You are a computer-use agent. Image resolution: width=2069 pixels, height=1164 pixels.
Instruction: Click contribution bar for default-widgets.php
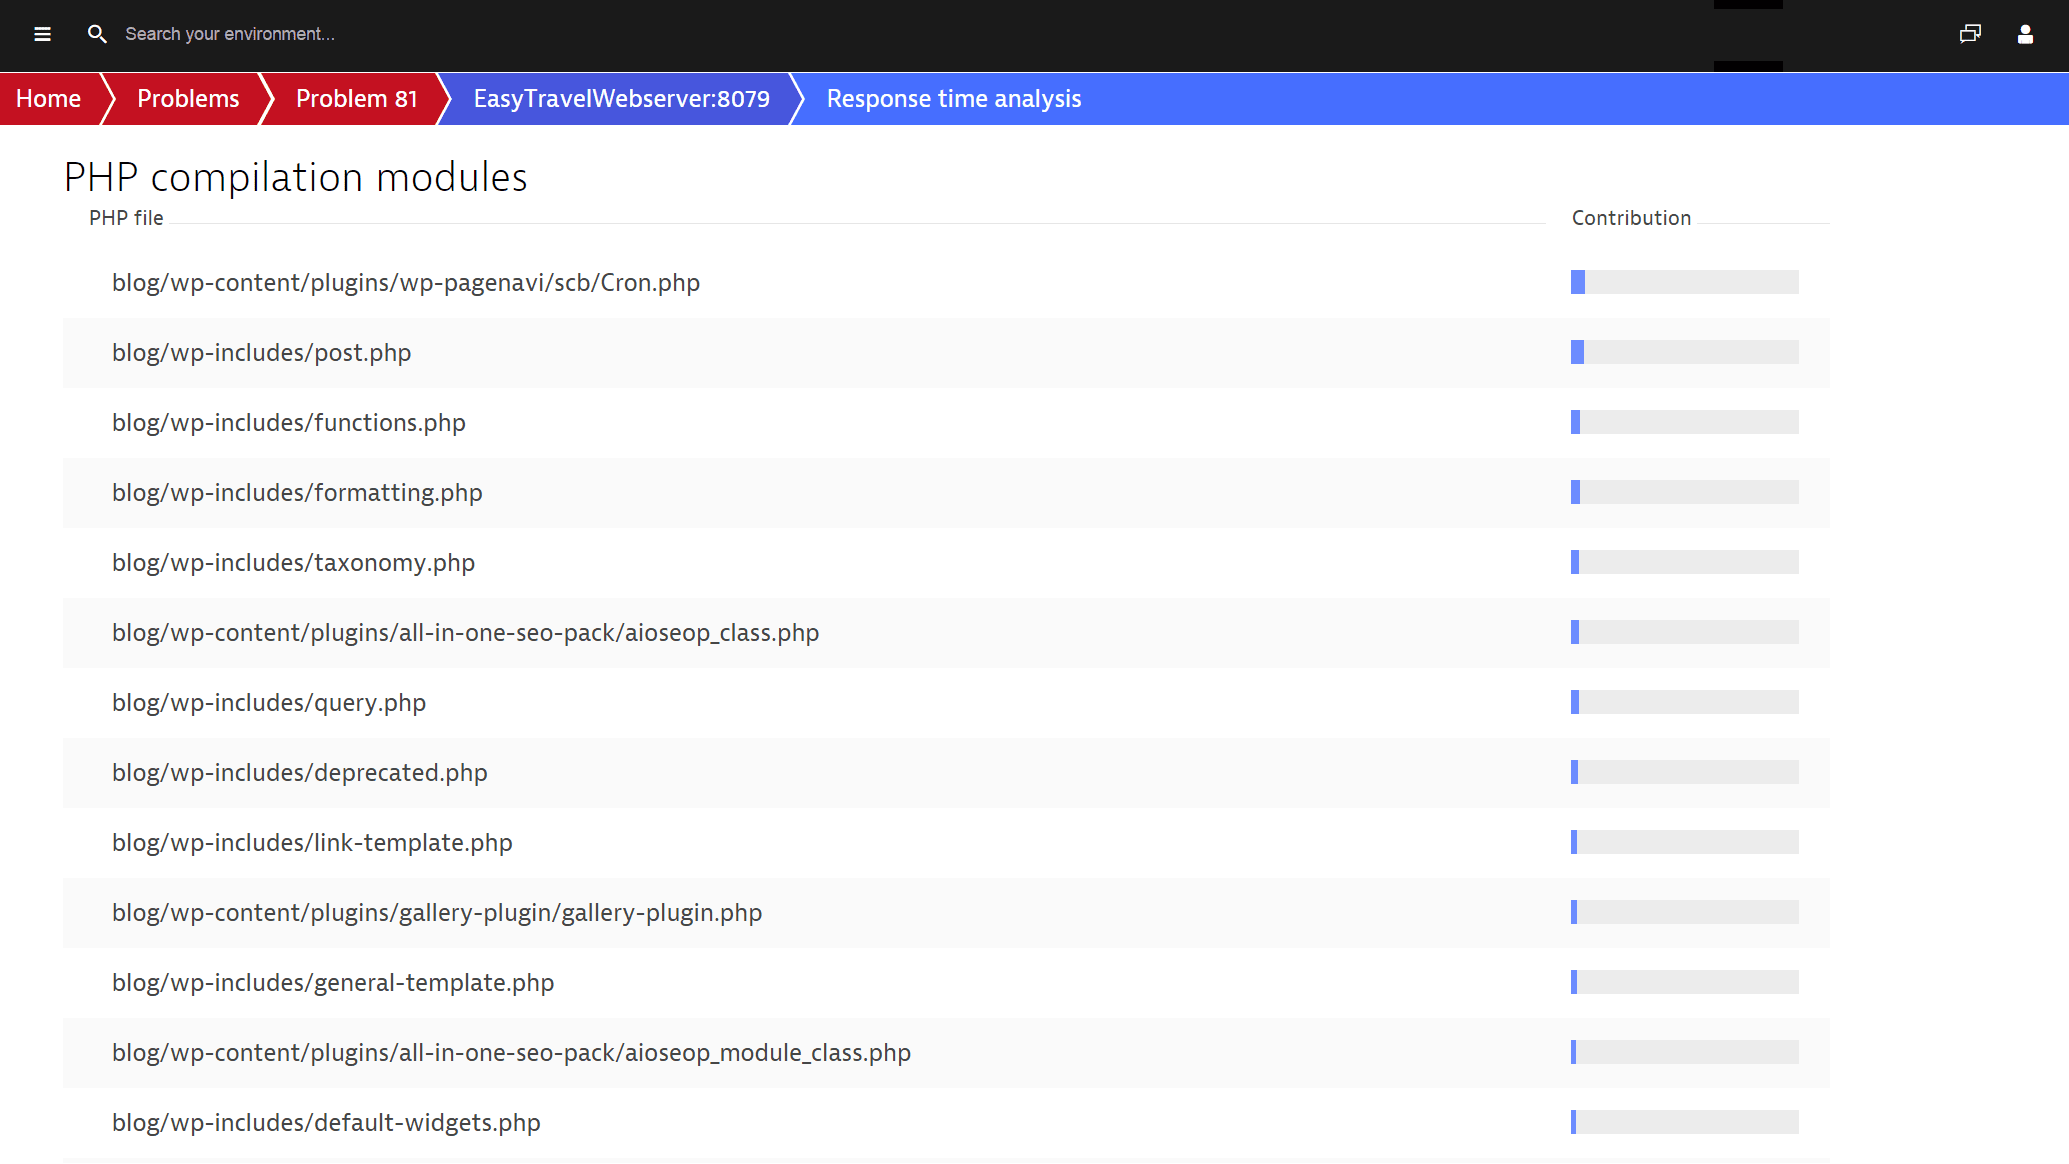[x=1685, y=1122]
